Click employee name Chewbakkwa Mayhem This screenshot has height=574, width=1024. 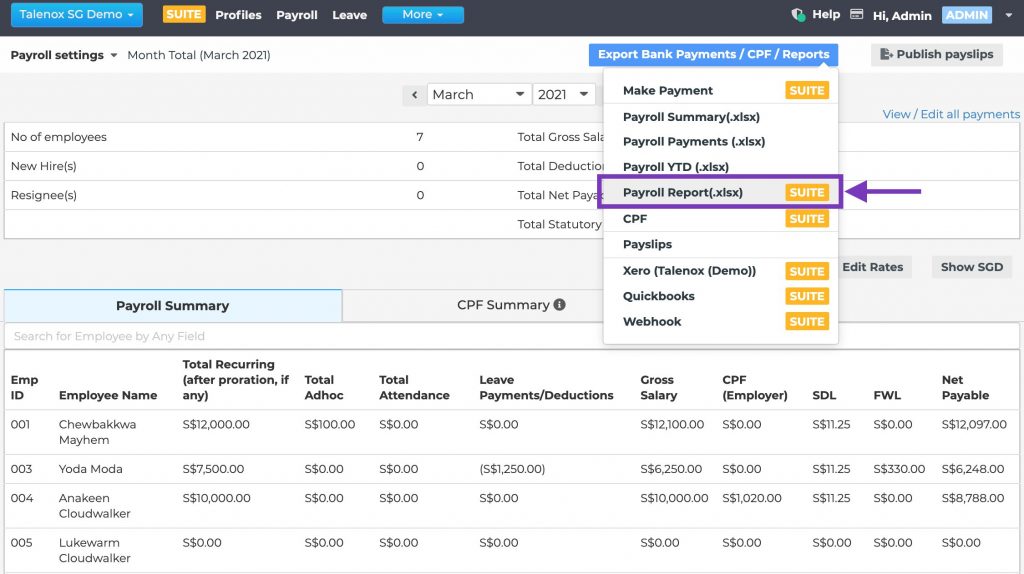click(97, 432)
